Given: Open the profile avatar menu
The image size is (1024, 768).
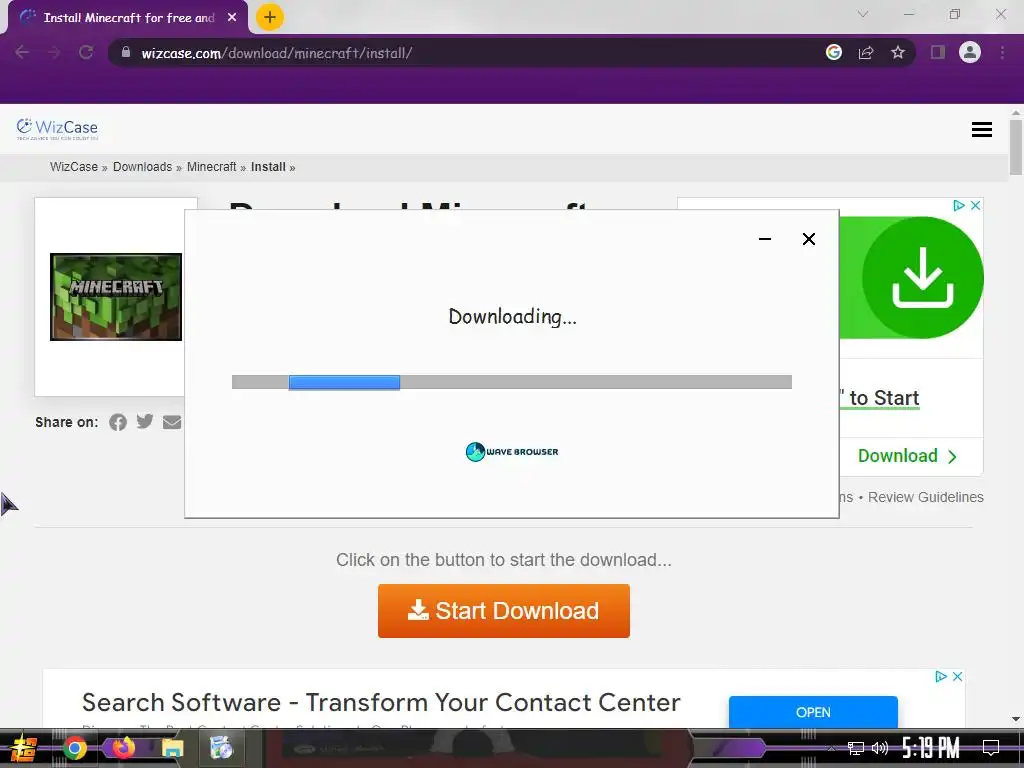Looking at the screenshot, I should click(x=970, y=52).
